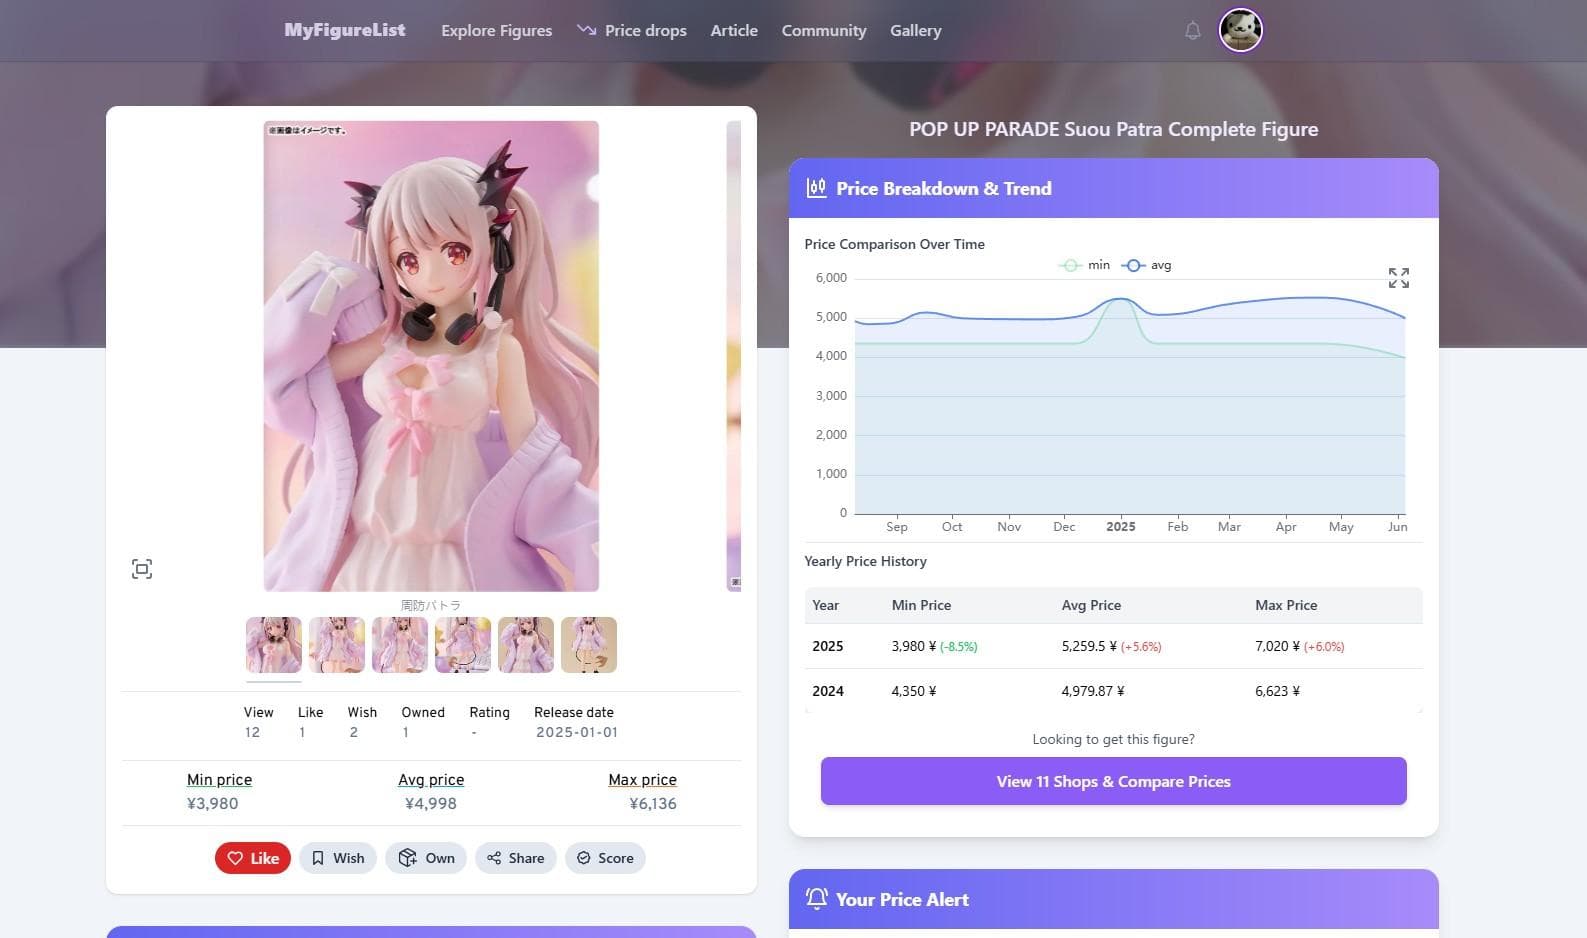
Task: Click the 2024 row in Yearly Price History
Action: [x=1113, y=691]
